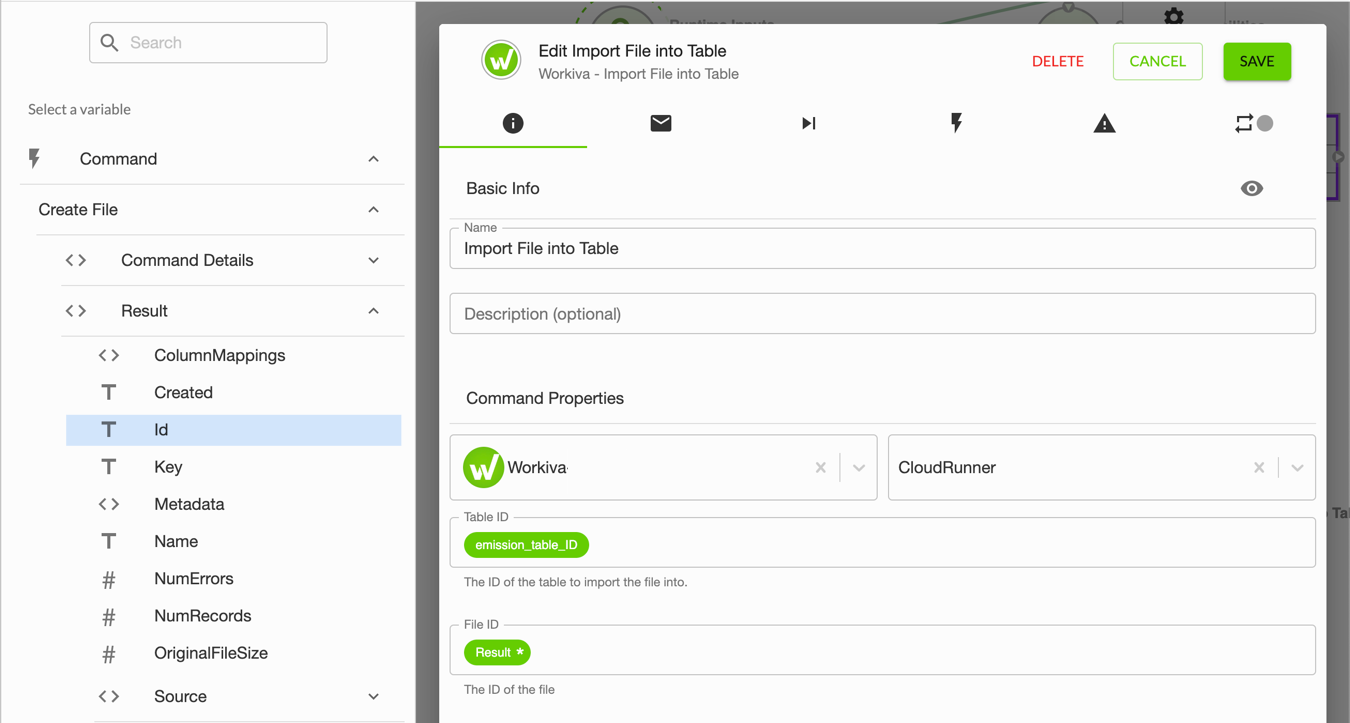This screenshot has height=723, width=1350.
Task: Click the Description (optional) field
Action: click(x=883, y=314)
